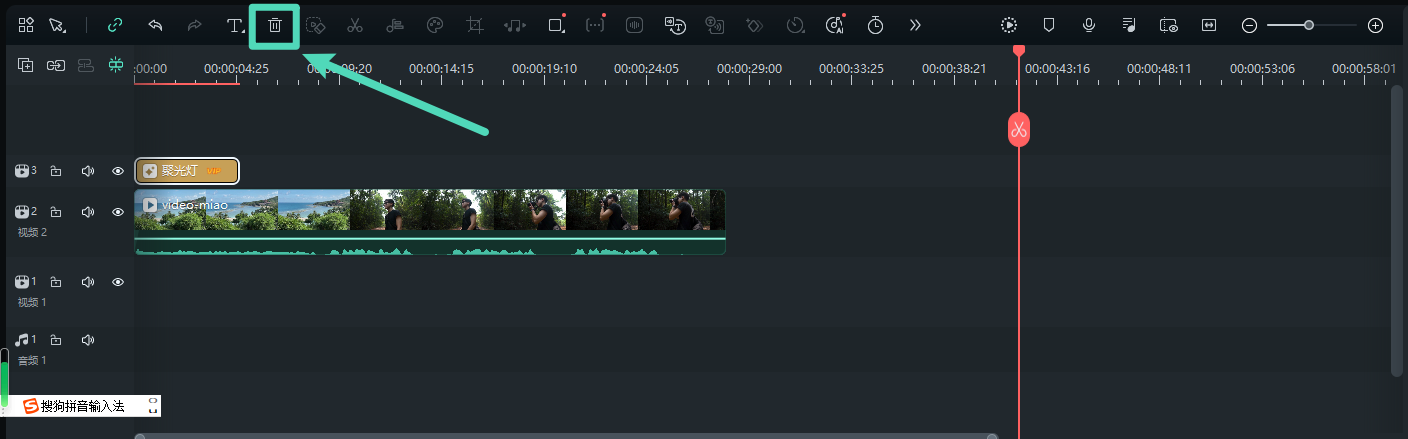Start voiceover recording with microphone icon
Image resolution: width=1408 pixels, height=439 pixels.
pos(1088,26)
